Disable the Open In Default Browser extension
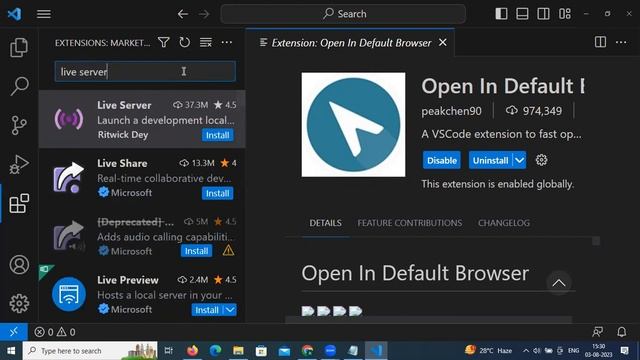The width and height of the screenshot is (640, 360). point(442,160)
